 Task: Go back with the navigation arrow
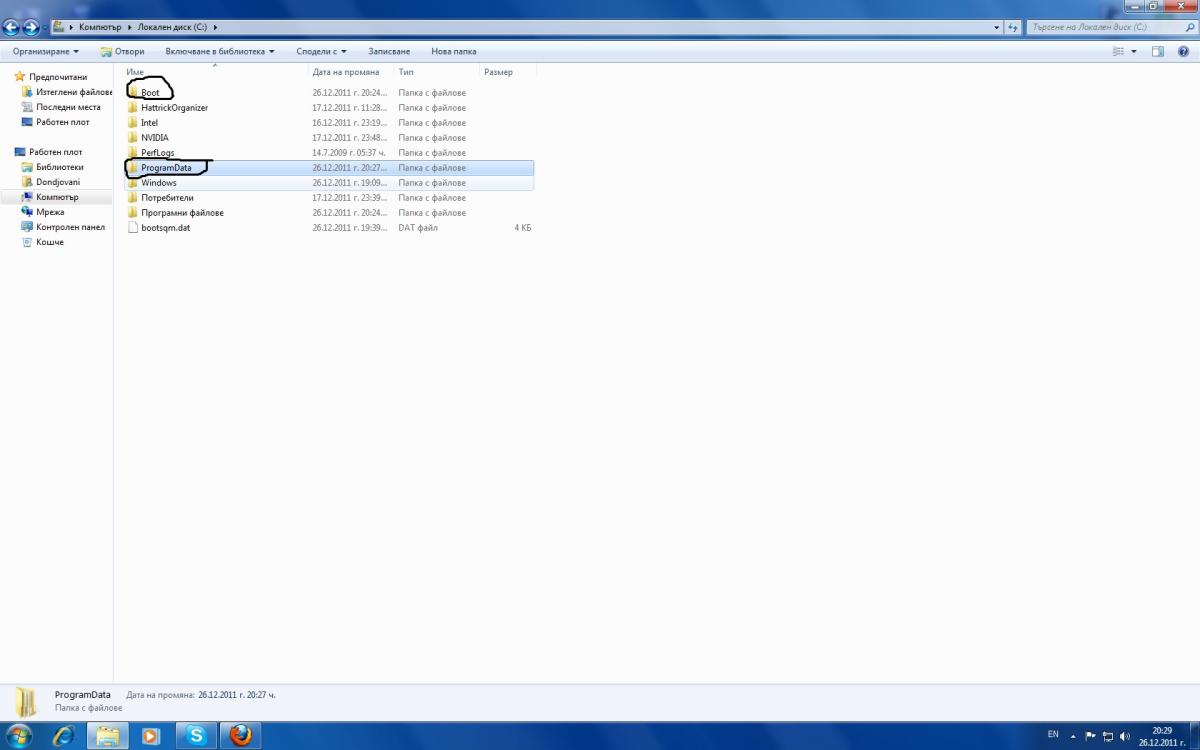tap(12, 28)
